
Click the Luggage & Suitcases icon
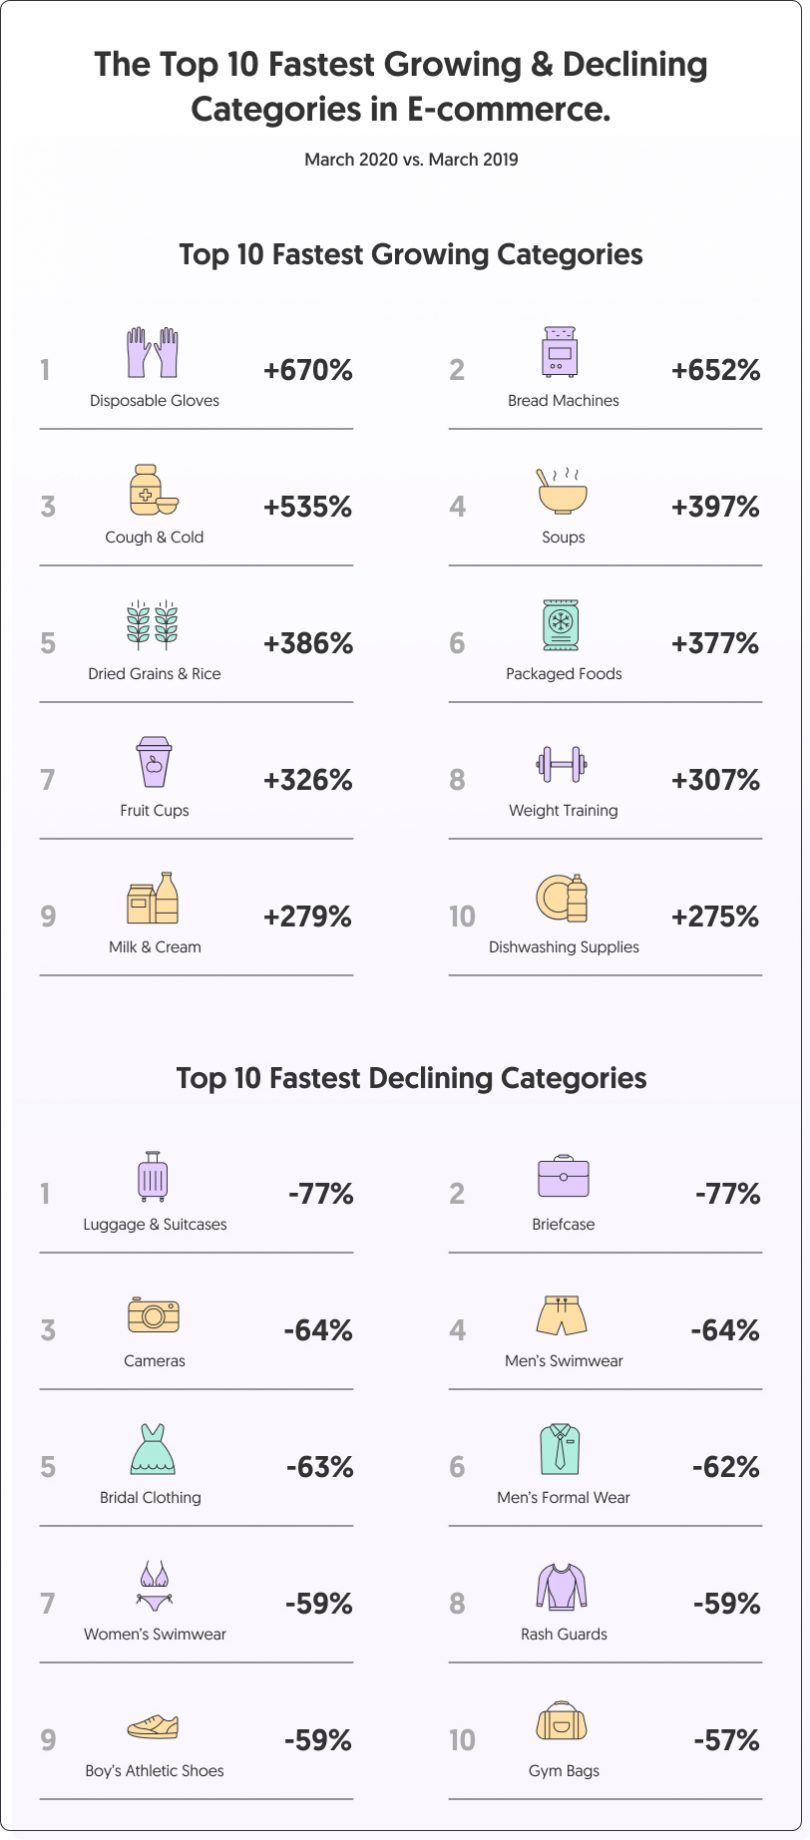pyautogui.click(x=152, y=1176)
